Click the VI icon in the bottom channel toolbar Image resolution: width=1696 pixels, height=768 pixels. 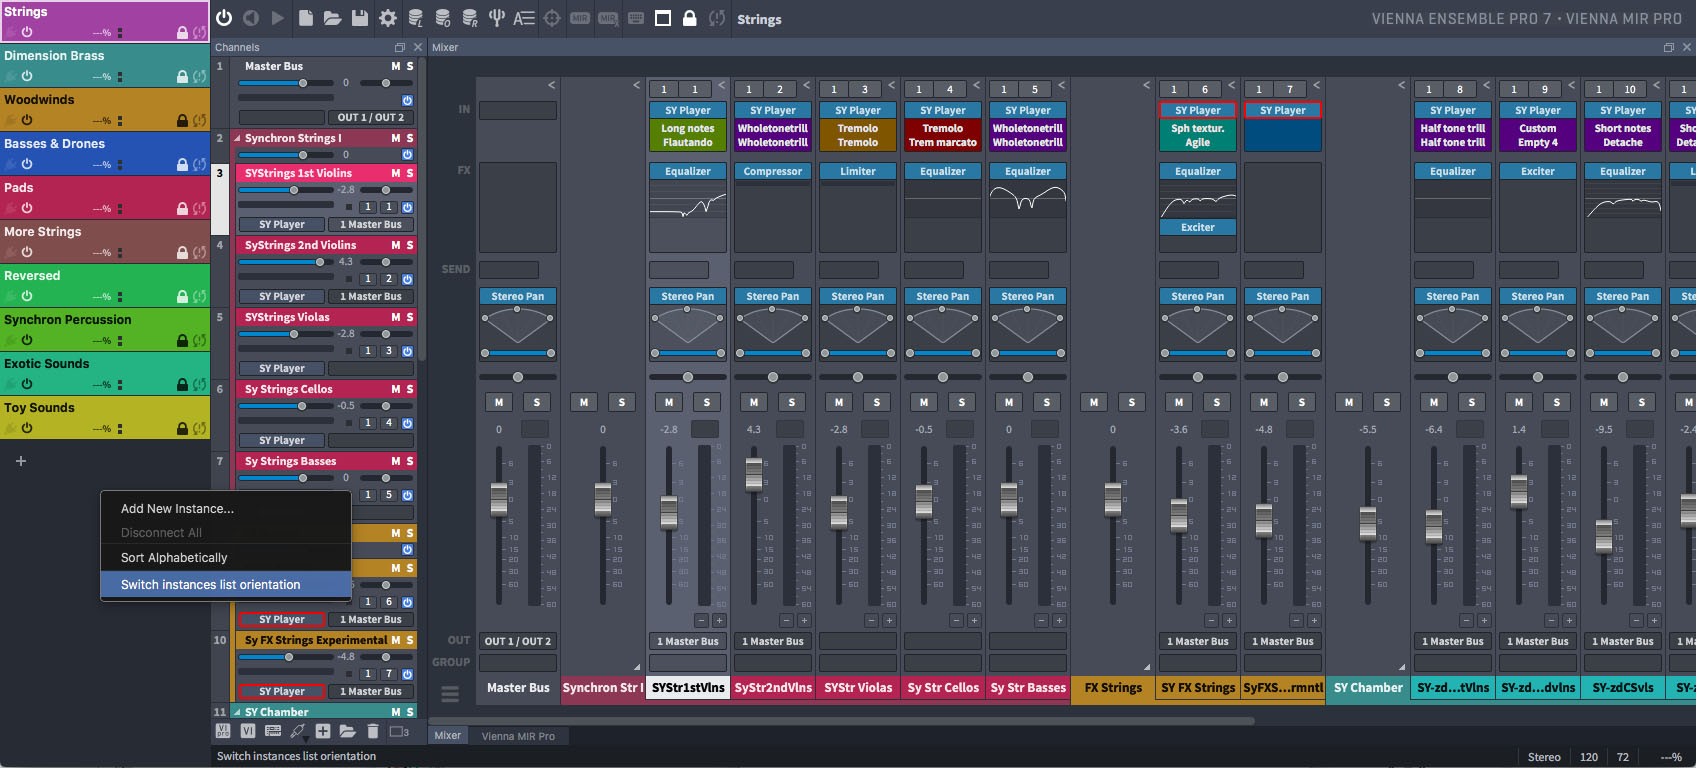pos(247,731)
